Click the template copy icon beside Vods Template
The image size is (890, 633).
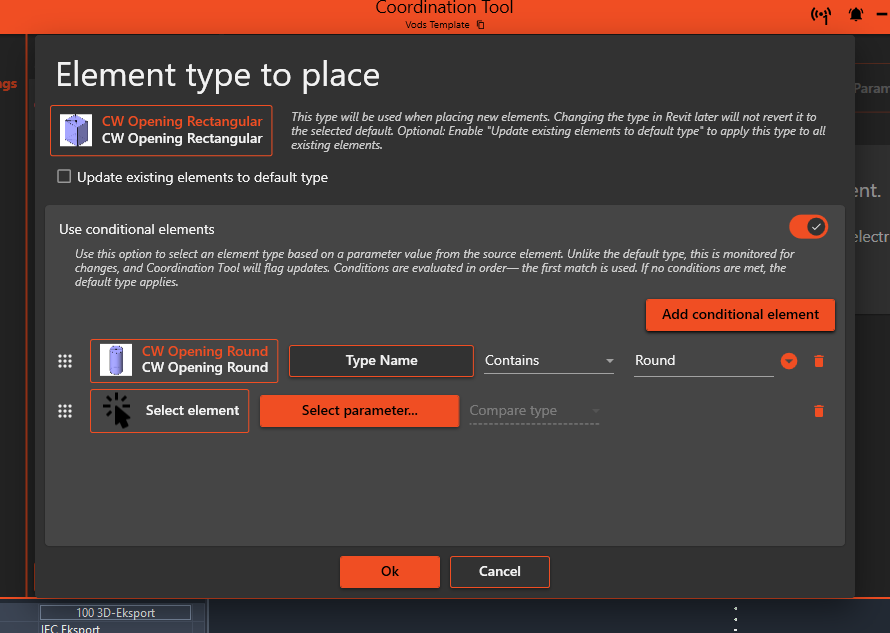pyautogui.click(x=481, y=25)
